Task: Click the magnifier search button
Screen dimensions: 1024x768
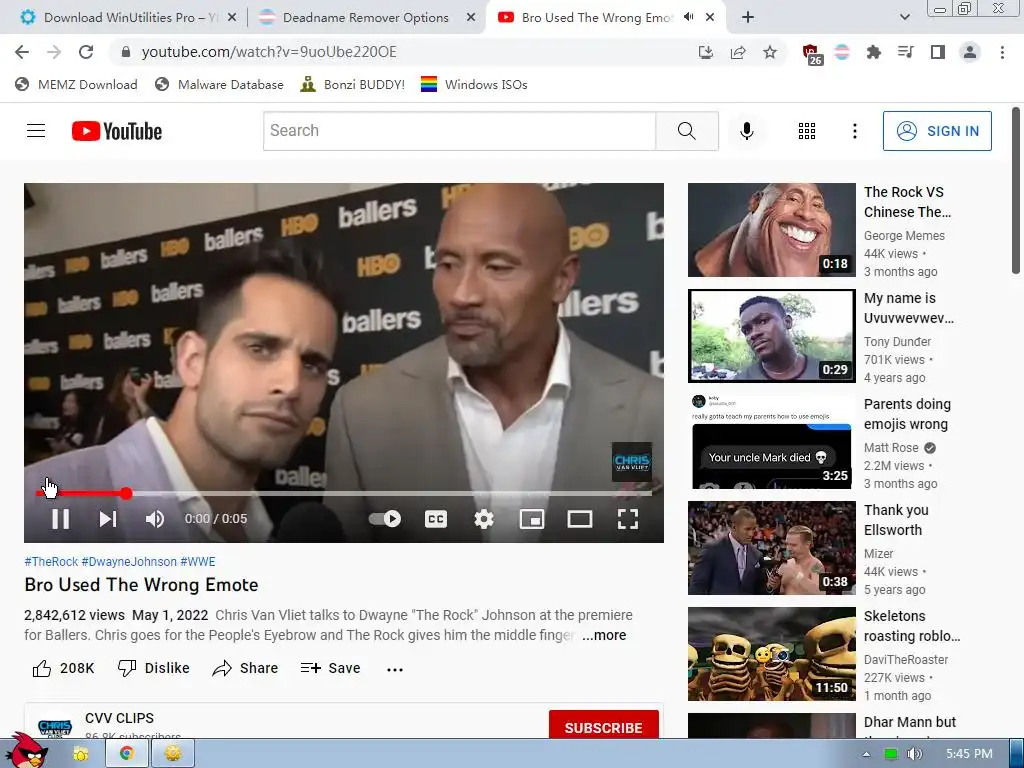Action: 686,131
